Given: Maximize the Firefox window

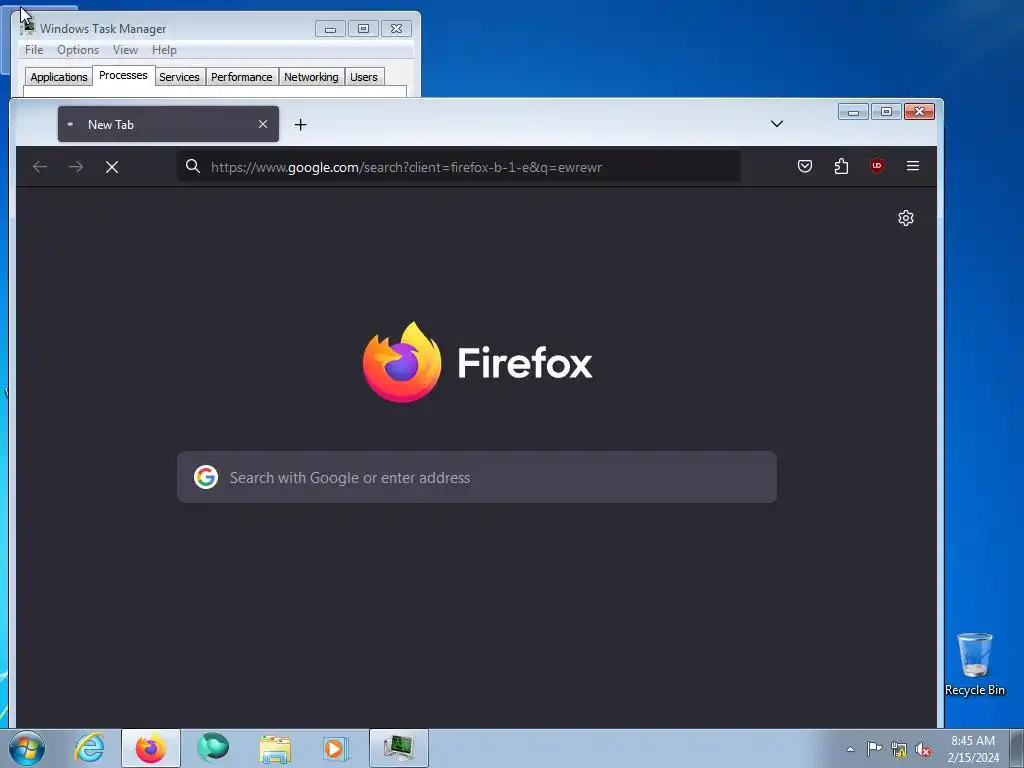Looking at the screenshot, I should [886, 112].
